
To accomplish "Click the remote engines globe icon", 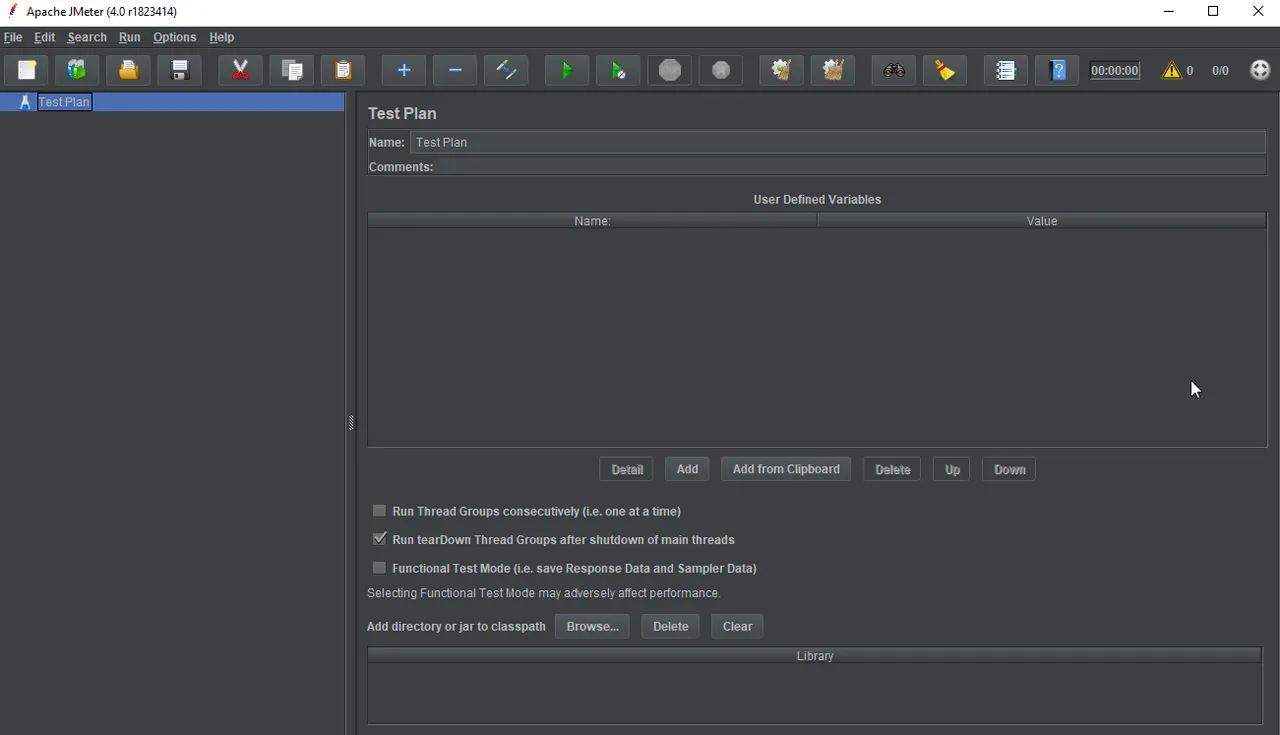I will point(1260,70).
